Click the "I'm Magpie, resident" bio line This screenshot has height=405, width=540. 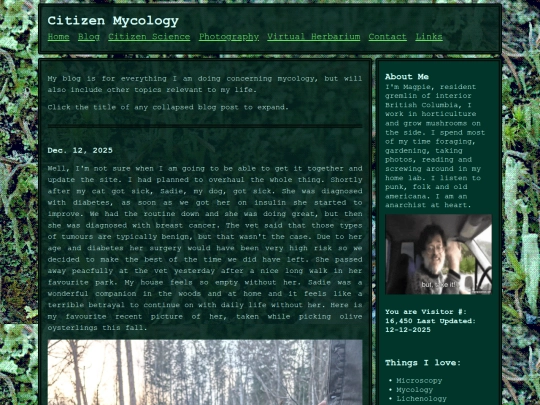pyautogui.click(x=430, y=87)
